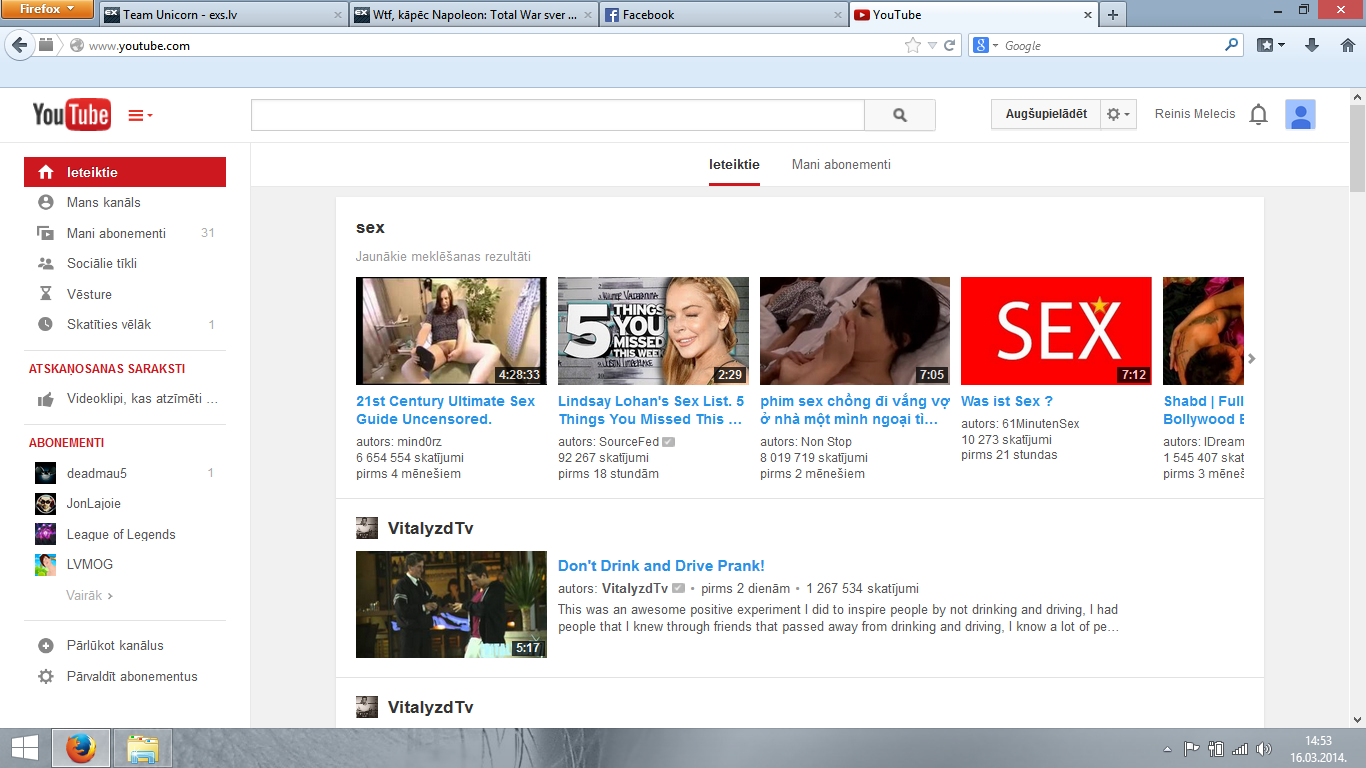Click the Firefox menu button

48,9
